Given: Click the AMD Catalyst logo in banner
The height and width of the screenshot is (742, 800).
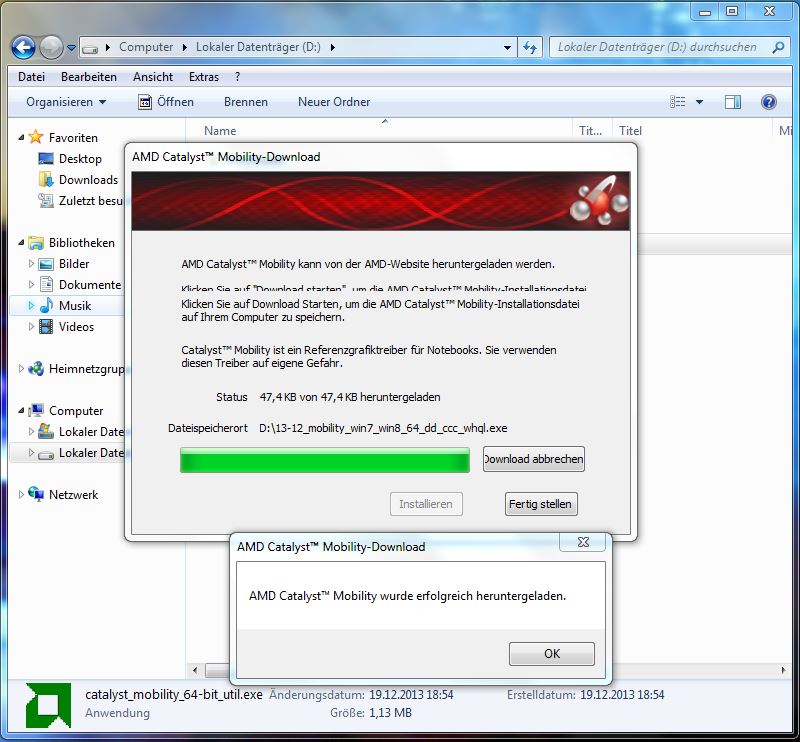Looking at the screenshot, I should point(599,201).
